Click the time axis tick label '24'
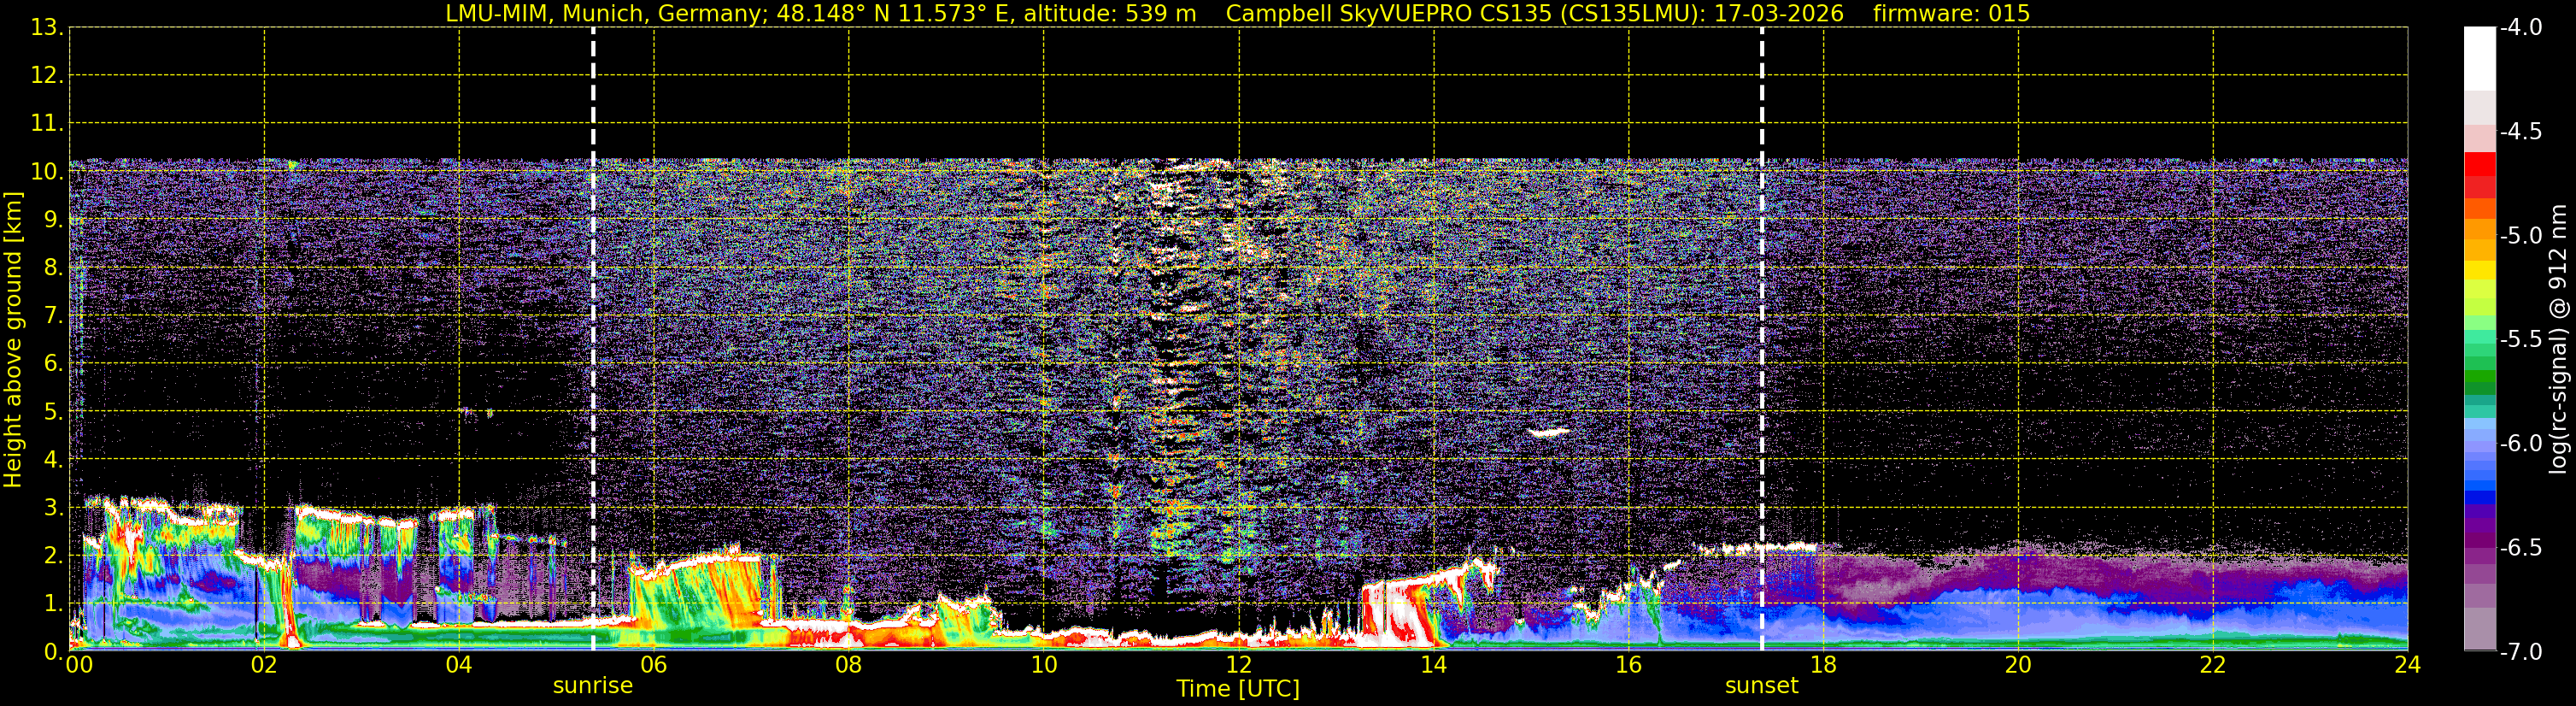 (x=2408, y=665)
